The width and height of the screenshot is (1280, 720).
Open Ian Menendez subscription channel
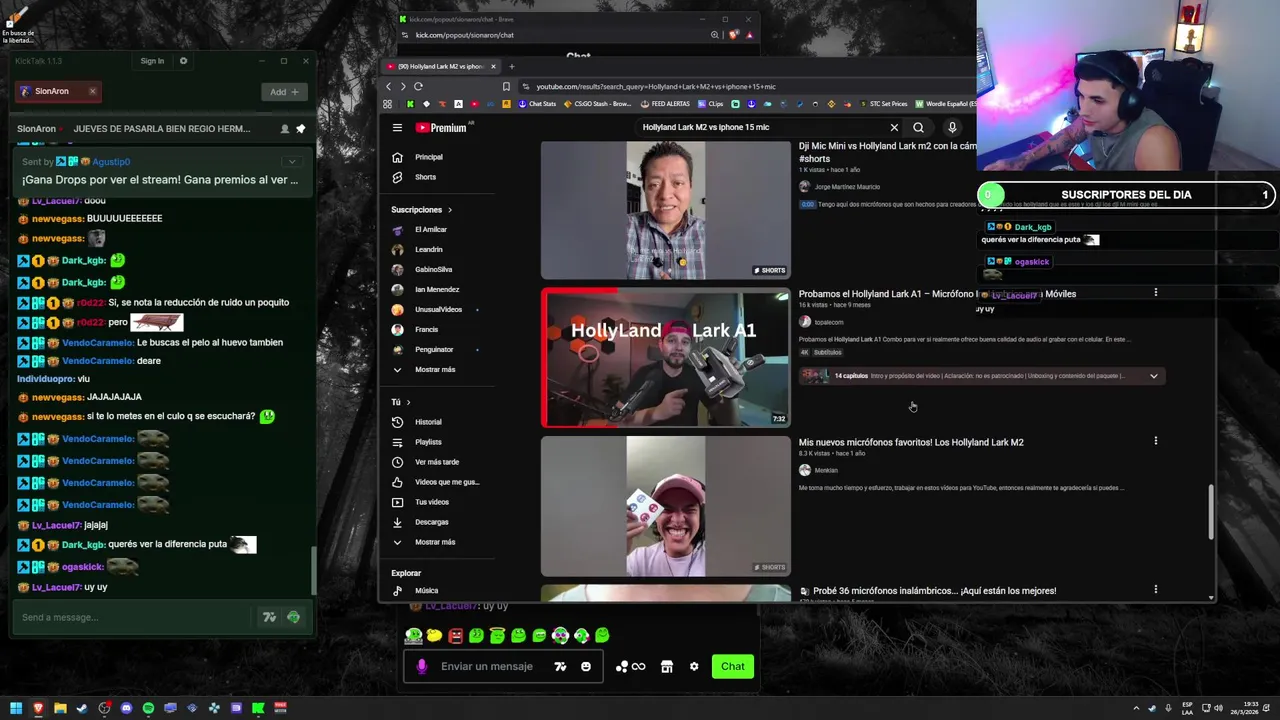pyautogui.click(x=437, y=290)
